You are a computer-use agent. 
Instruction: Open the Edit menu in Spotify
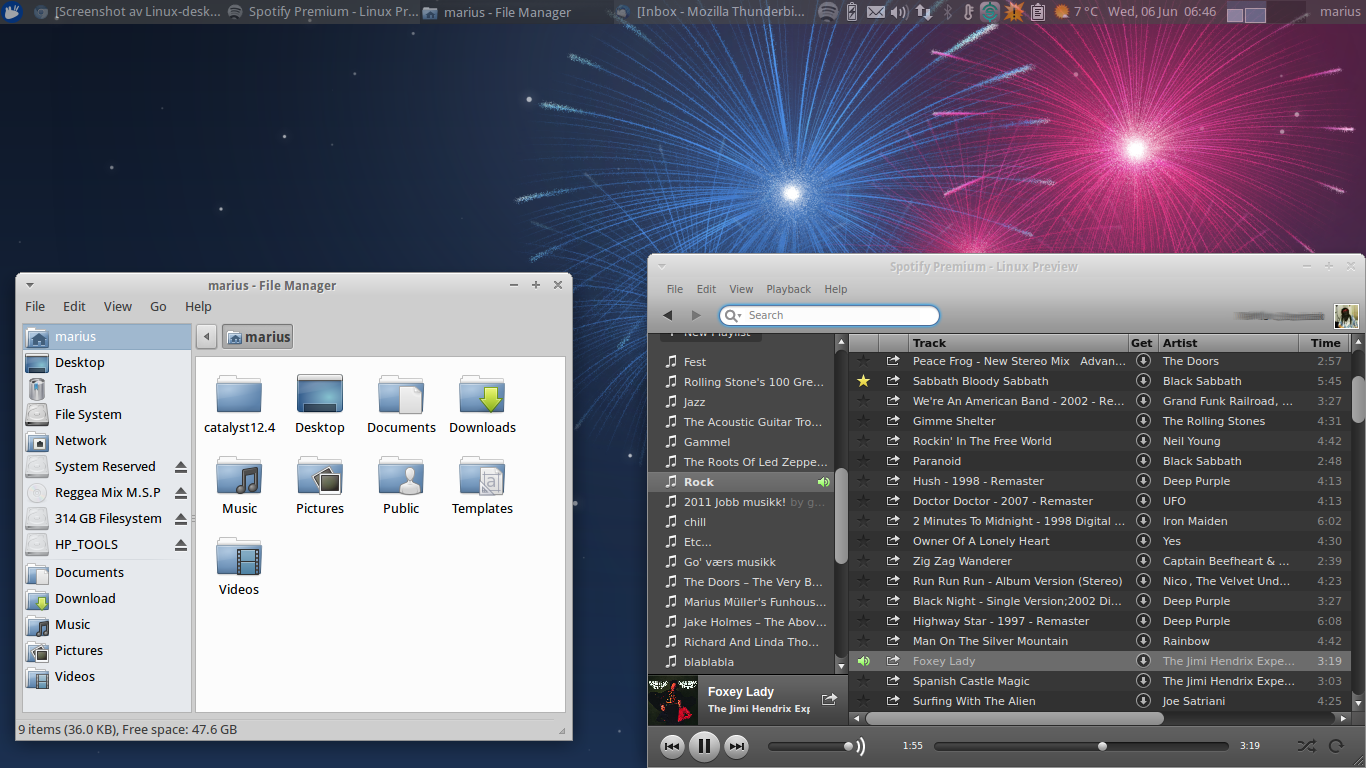706,289
